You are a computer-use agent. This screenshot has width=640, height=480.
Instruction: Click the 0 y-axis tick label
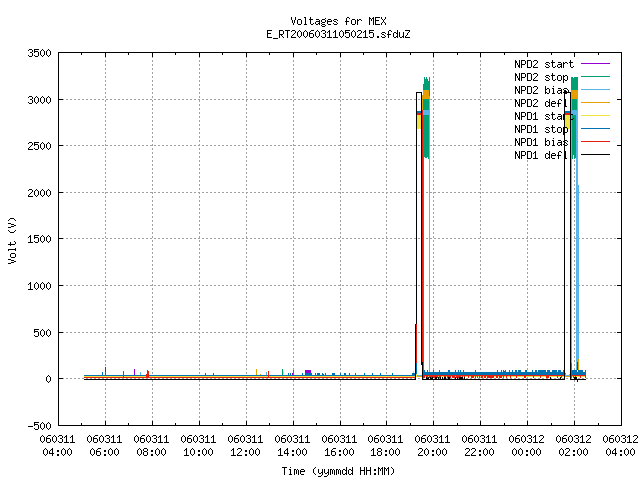[x=49, y=380]
